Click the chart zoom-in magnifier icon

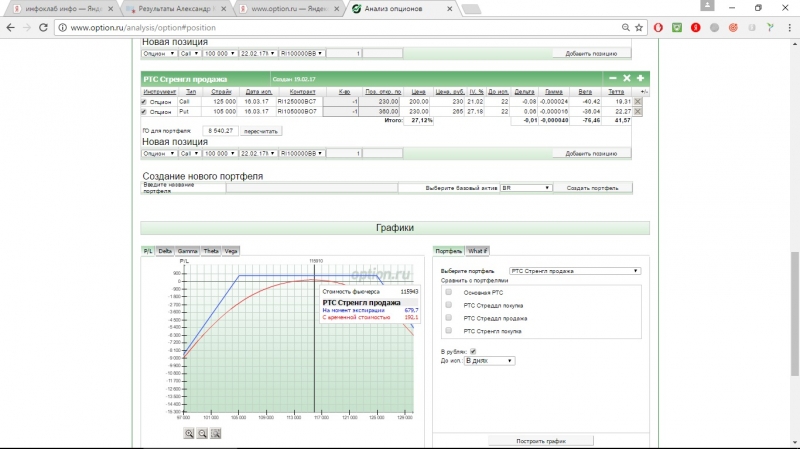(x=189, y=433)
